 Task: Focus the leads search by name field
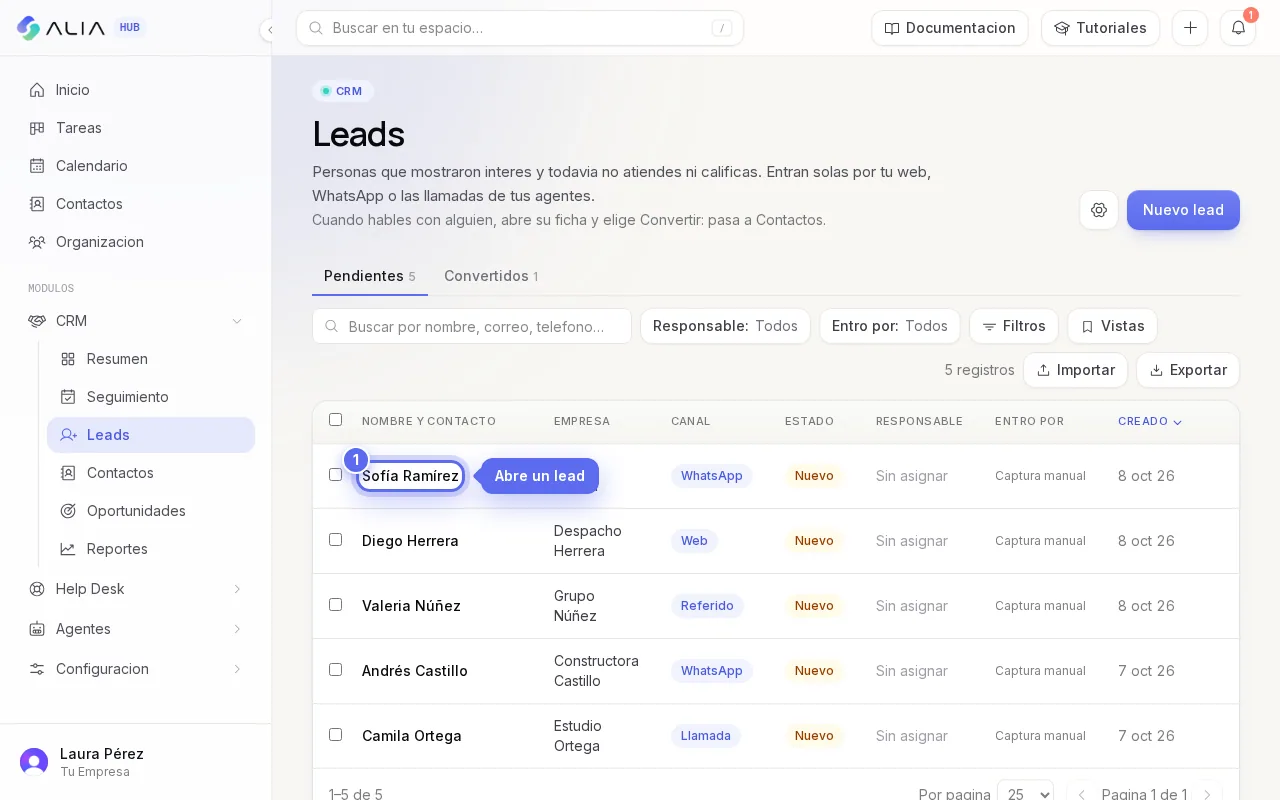pos(472,326)
